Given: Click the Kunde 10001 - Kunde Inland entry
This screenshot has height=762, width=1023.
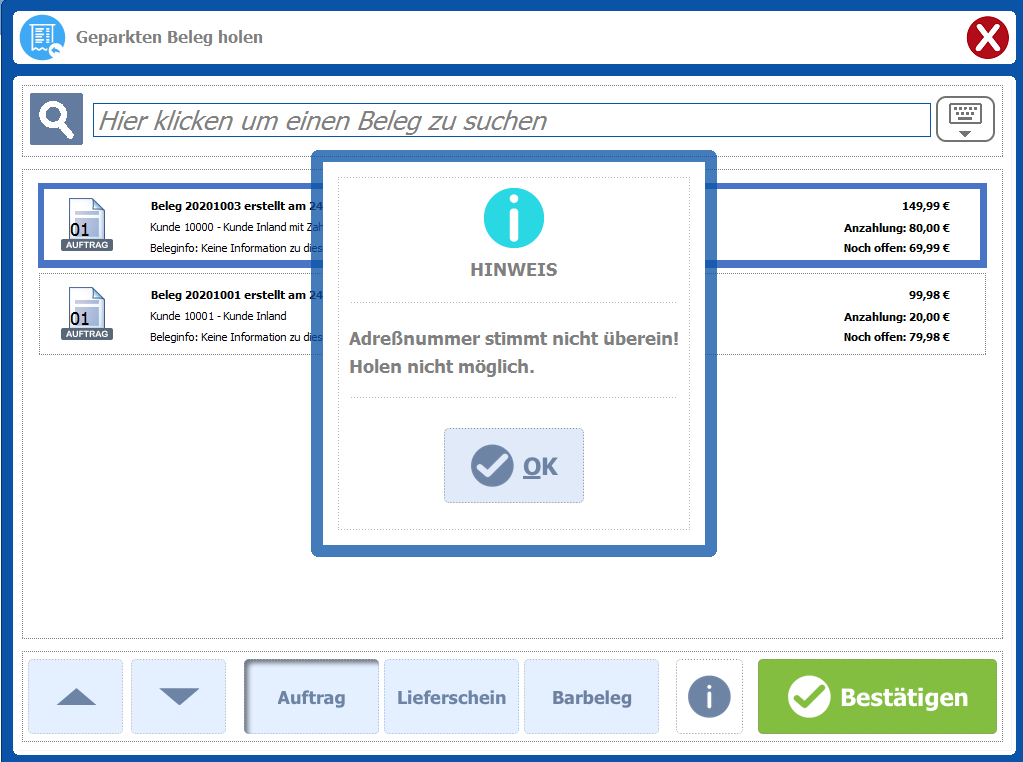Looking at the screenshot, I should coord(218,316).
